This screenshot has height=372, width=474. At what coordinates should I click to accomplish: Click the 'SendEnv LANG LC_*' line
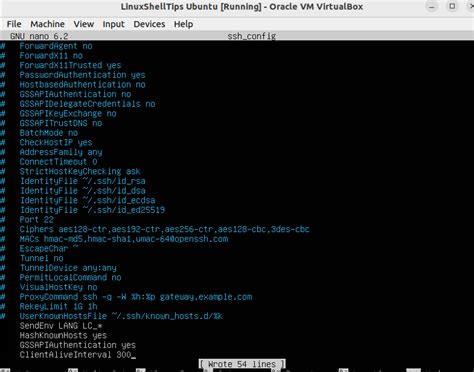tap(61, 326)
